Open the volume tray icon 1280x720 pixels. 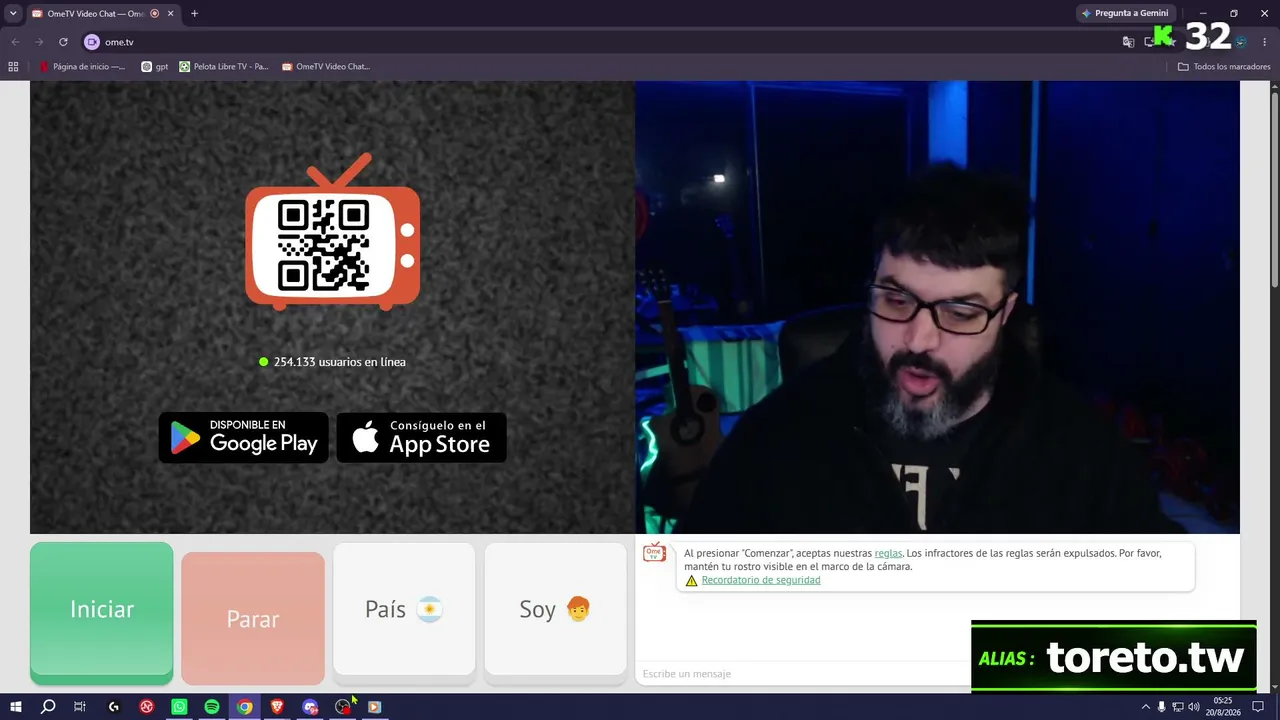1193,707
